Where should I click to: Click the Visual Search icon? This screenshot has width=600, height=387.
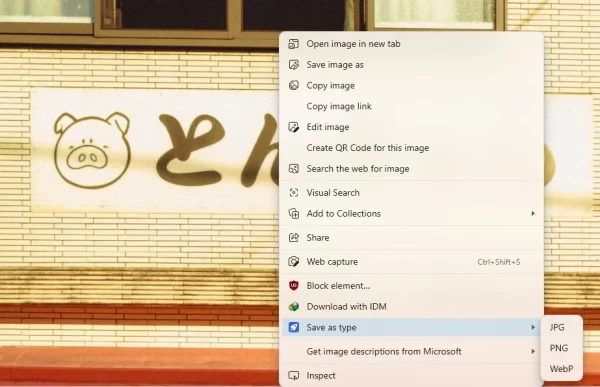[293, 193]
